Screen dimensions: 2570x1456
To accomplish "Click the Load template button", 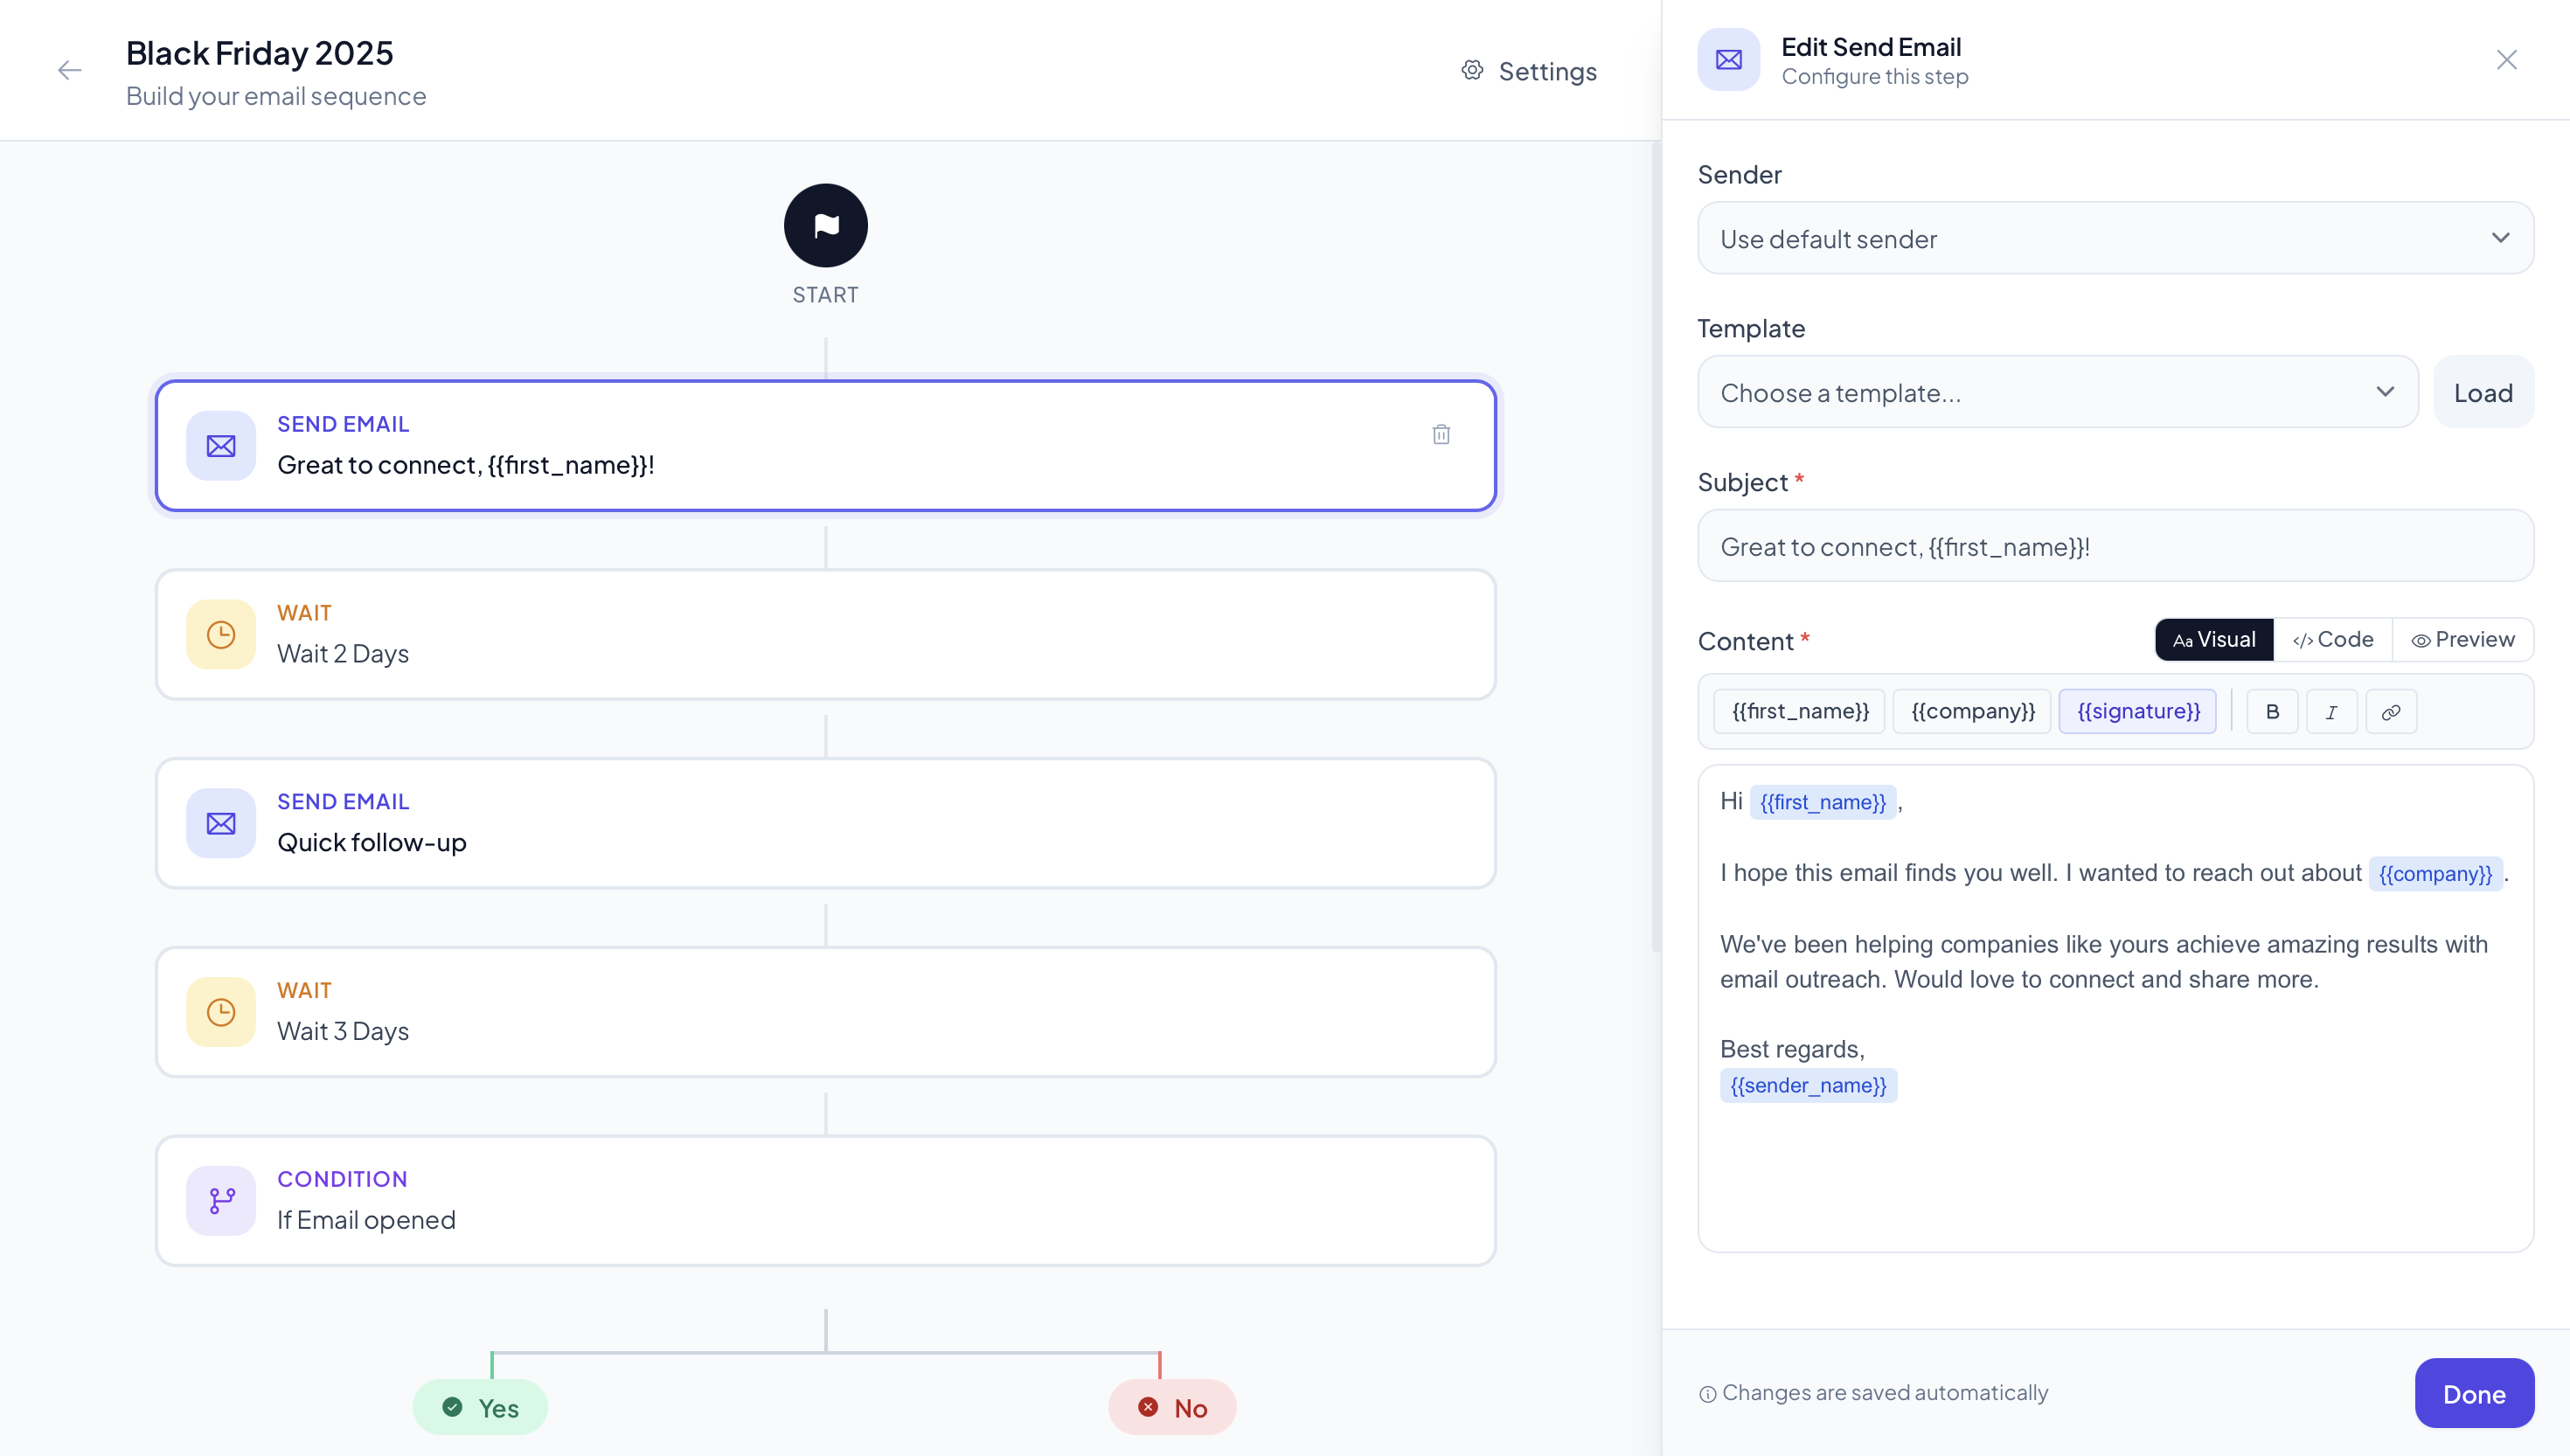I will point(2484,392).
